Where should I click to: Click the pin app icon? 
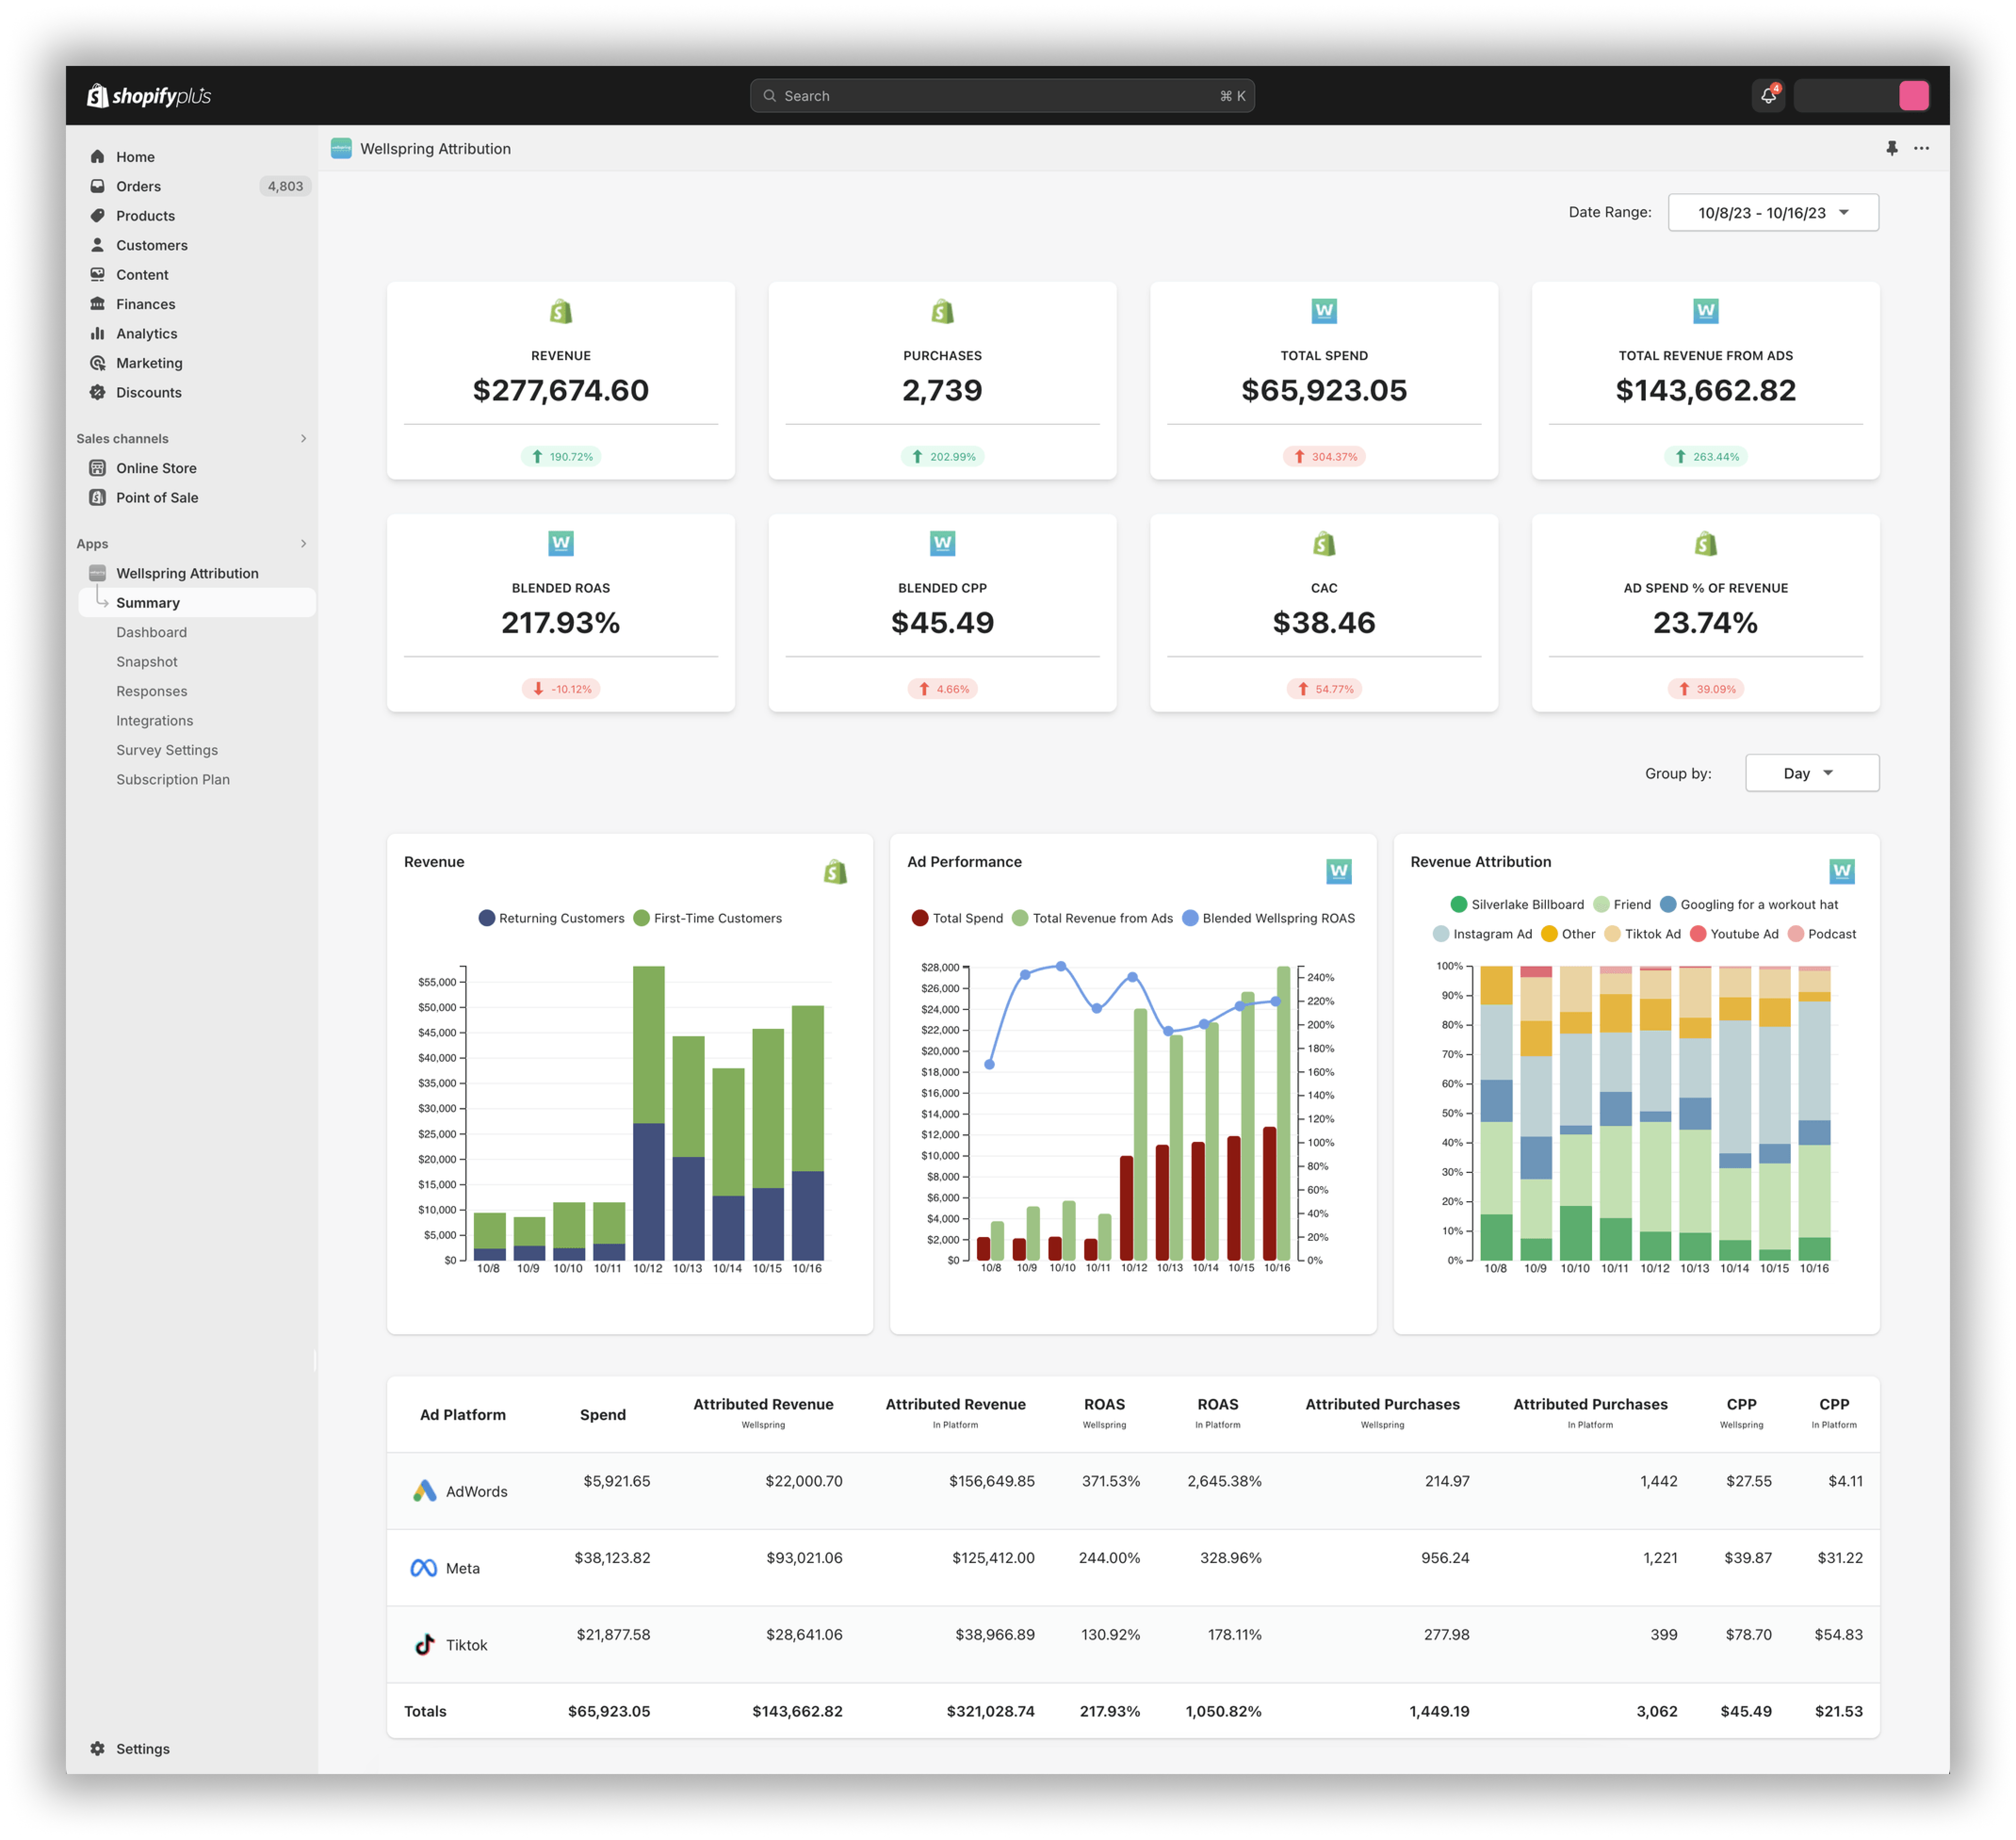point(1891,148)
